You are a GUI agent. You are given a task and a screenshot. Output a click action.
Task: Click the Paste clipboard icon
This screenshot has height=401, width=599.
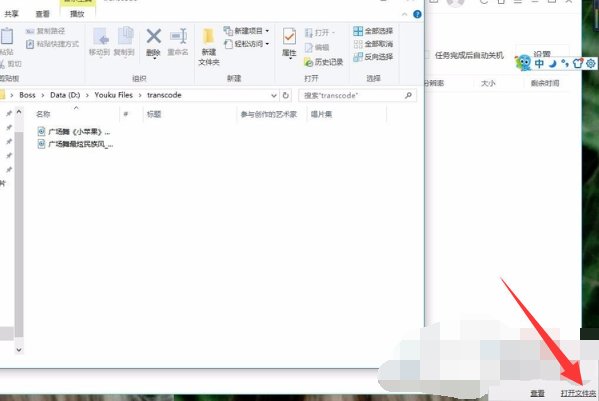point(6,37)
